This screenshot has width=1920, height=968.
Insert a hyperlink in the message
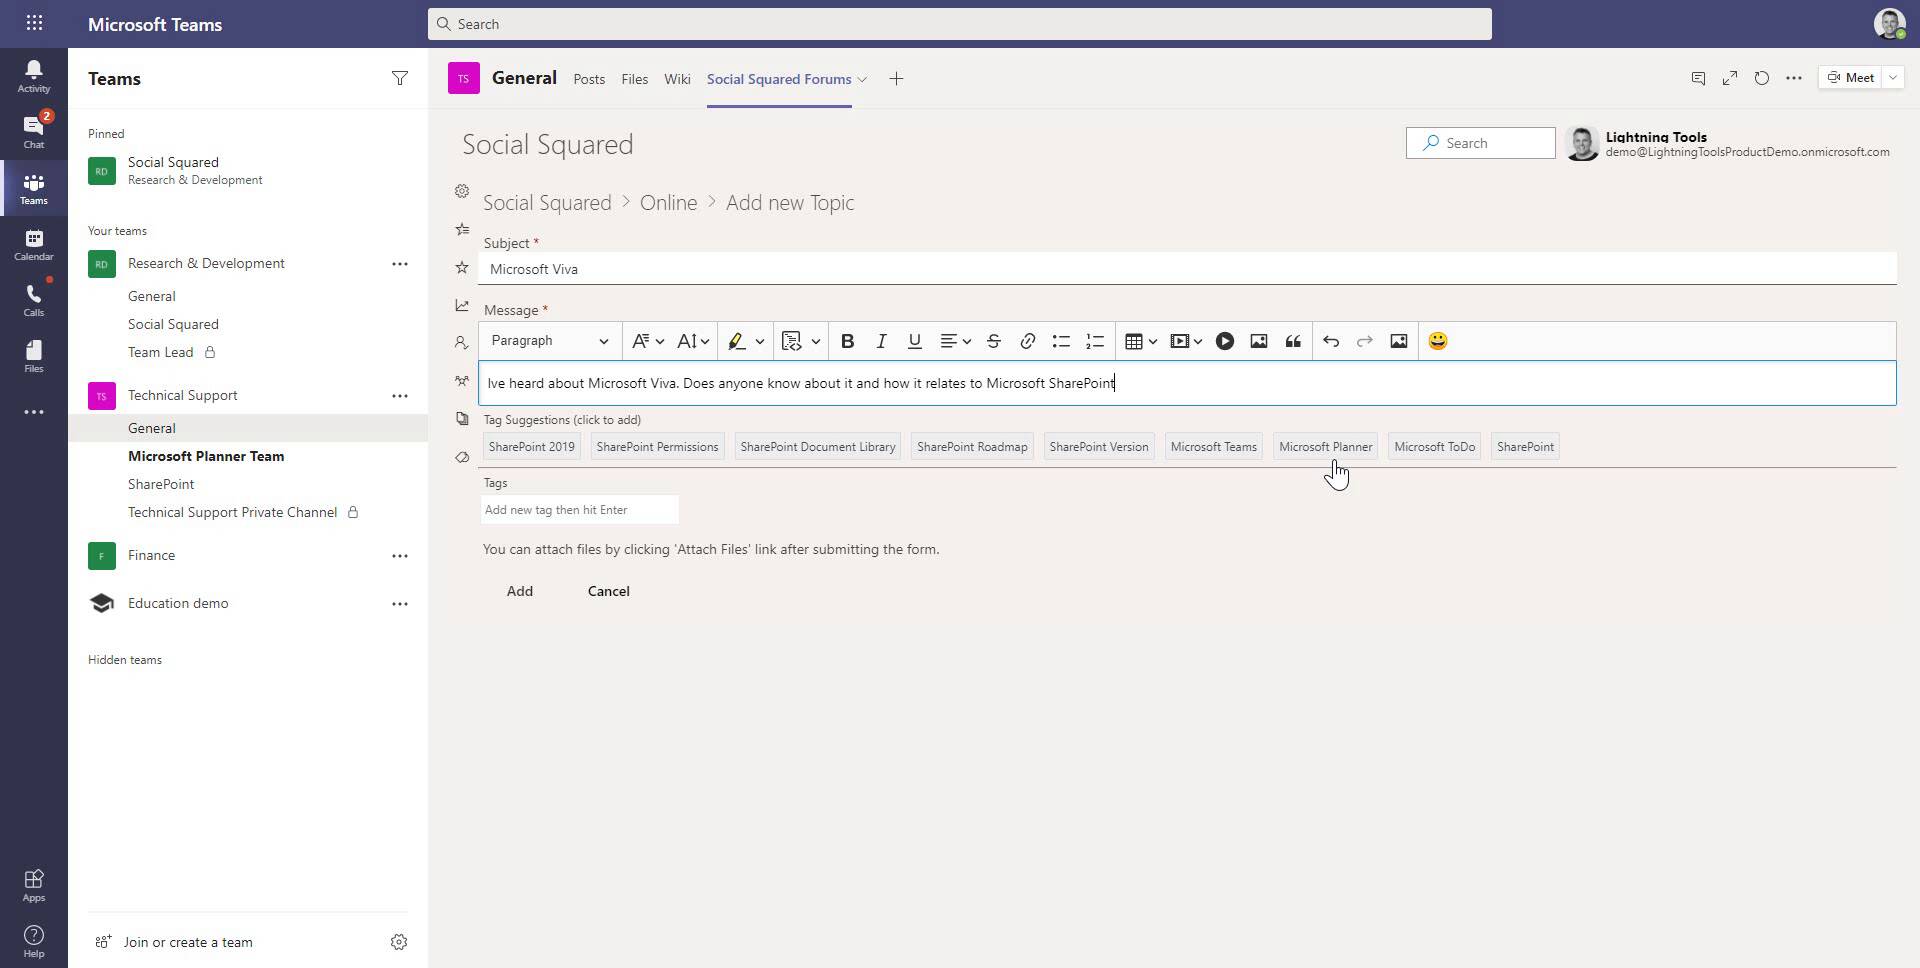(1027, 341)
